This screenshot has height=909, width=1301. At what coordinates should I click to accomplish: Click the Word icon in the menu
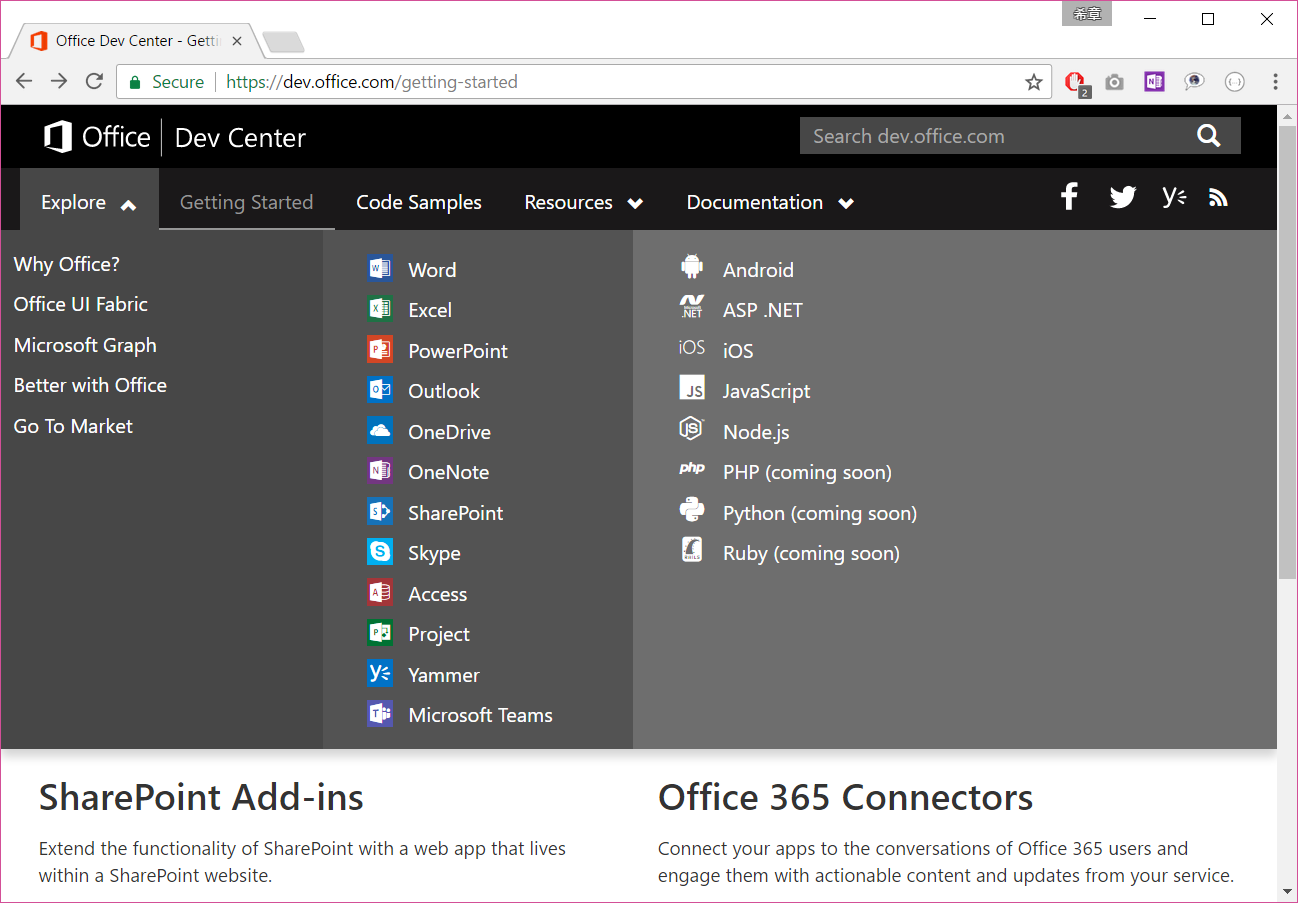coord(380,269)
